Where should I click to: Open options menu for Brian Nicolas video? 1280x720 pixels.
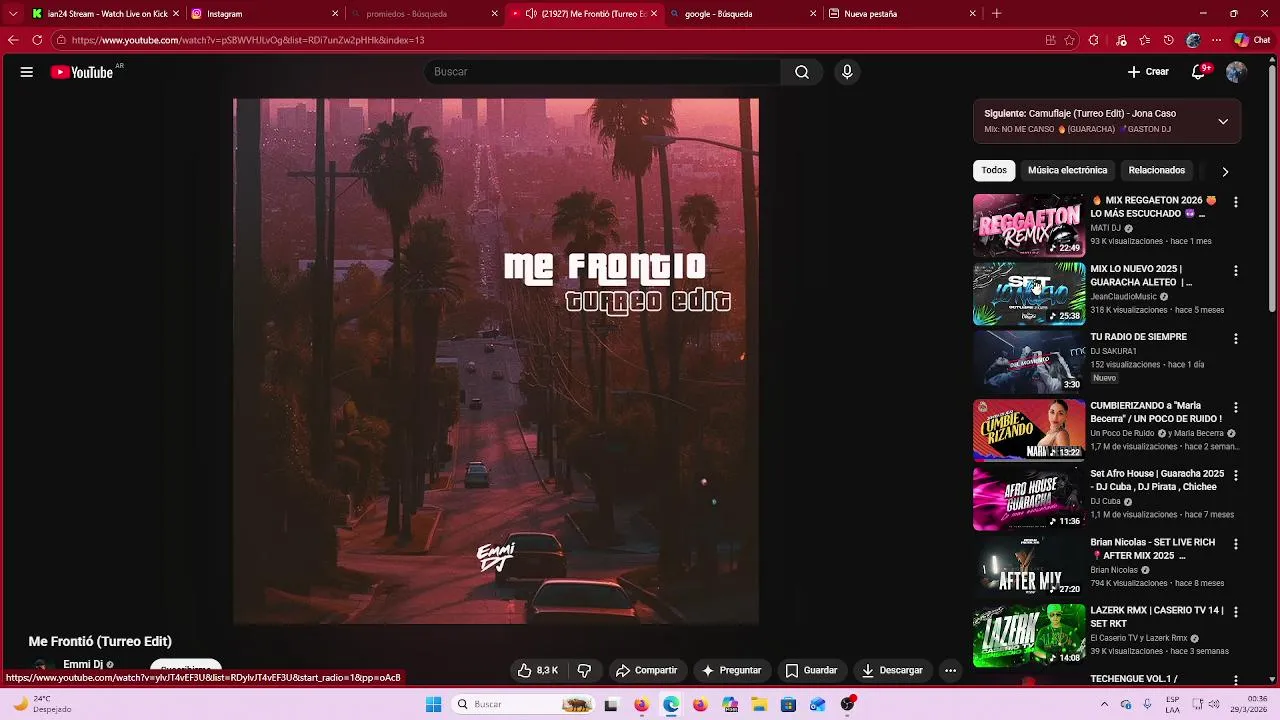tap(1236, 545)
